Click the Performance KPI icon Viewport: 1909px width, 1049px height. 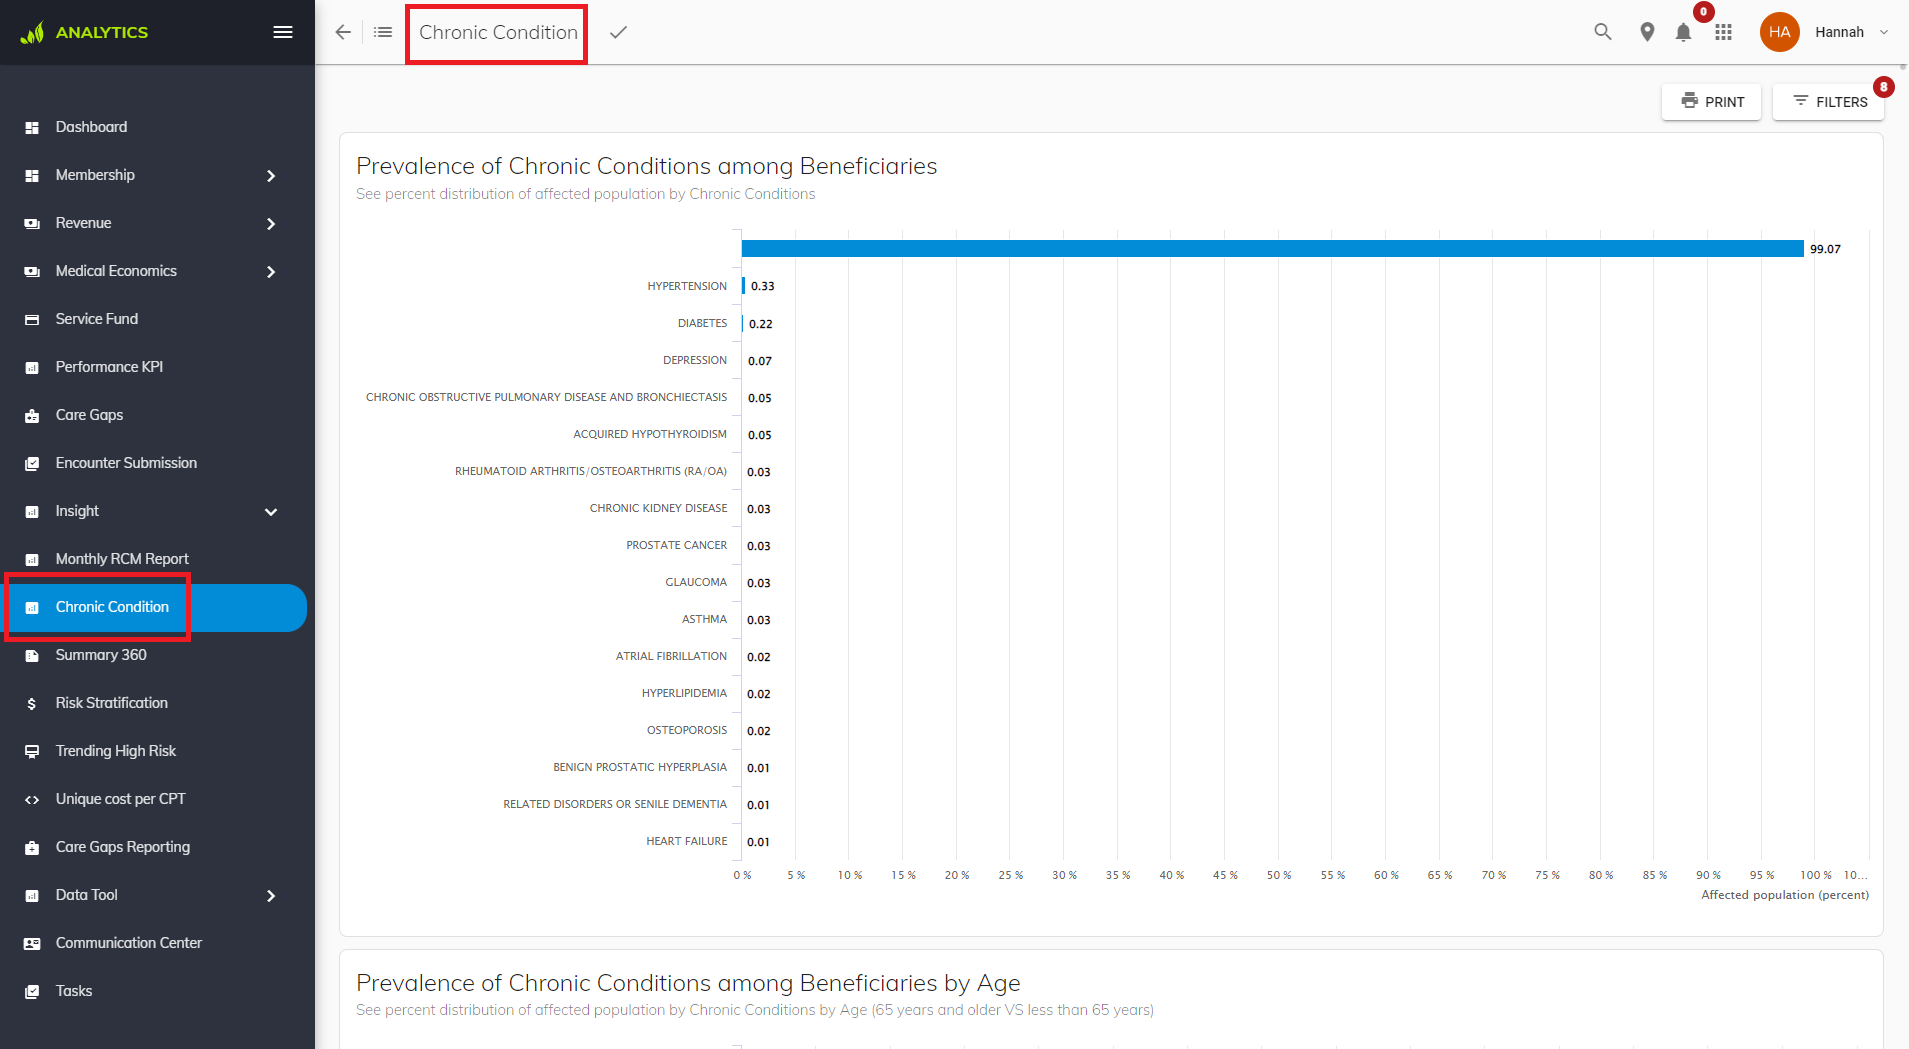point(32,367)
